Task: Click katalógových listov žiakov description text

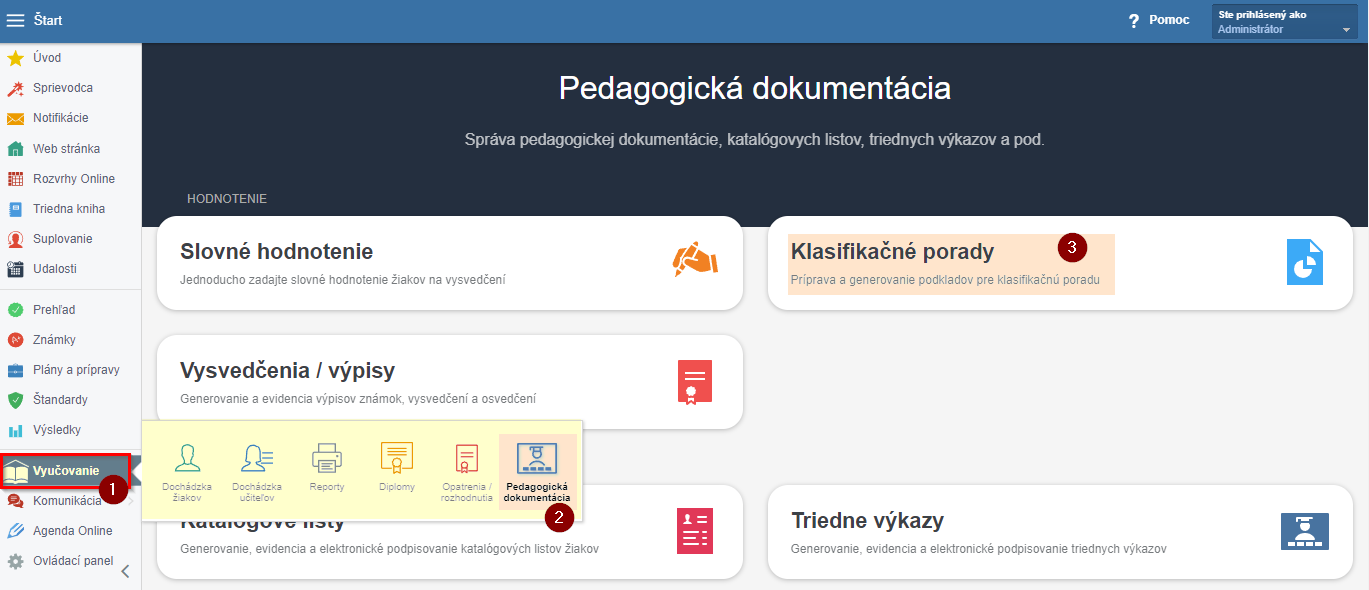Action: (x=390, y=549)
